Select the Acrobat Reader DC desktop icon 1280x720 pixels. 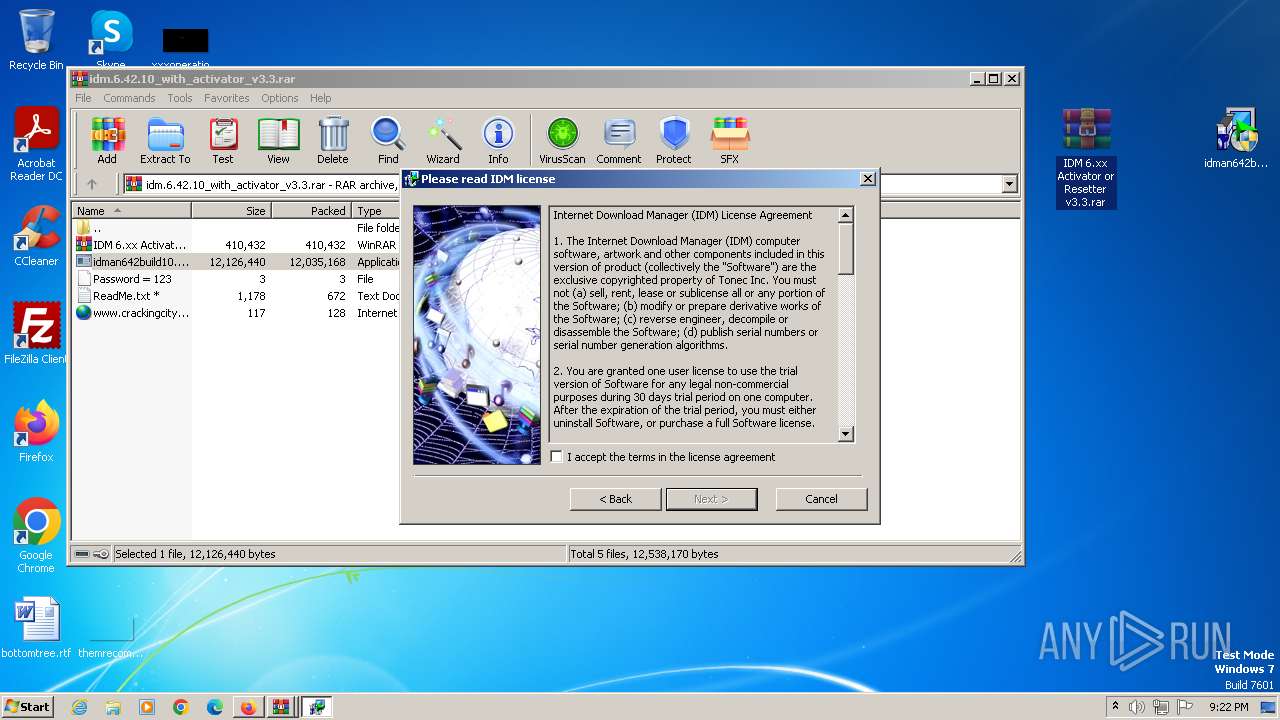pyautogui.click(x=36, y=145)
